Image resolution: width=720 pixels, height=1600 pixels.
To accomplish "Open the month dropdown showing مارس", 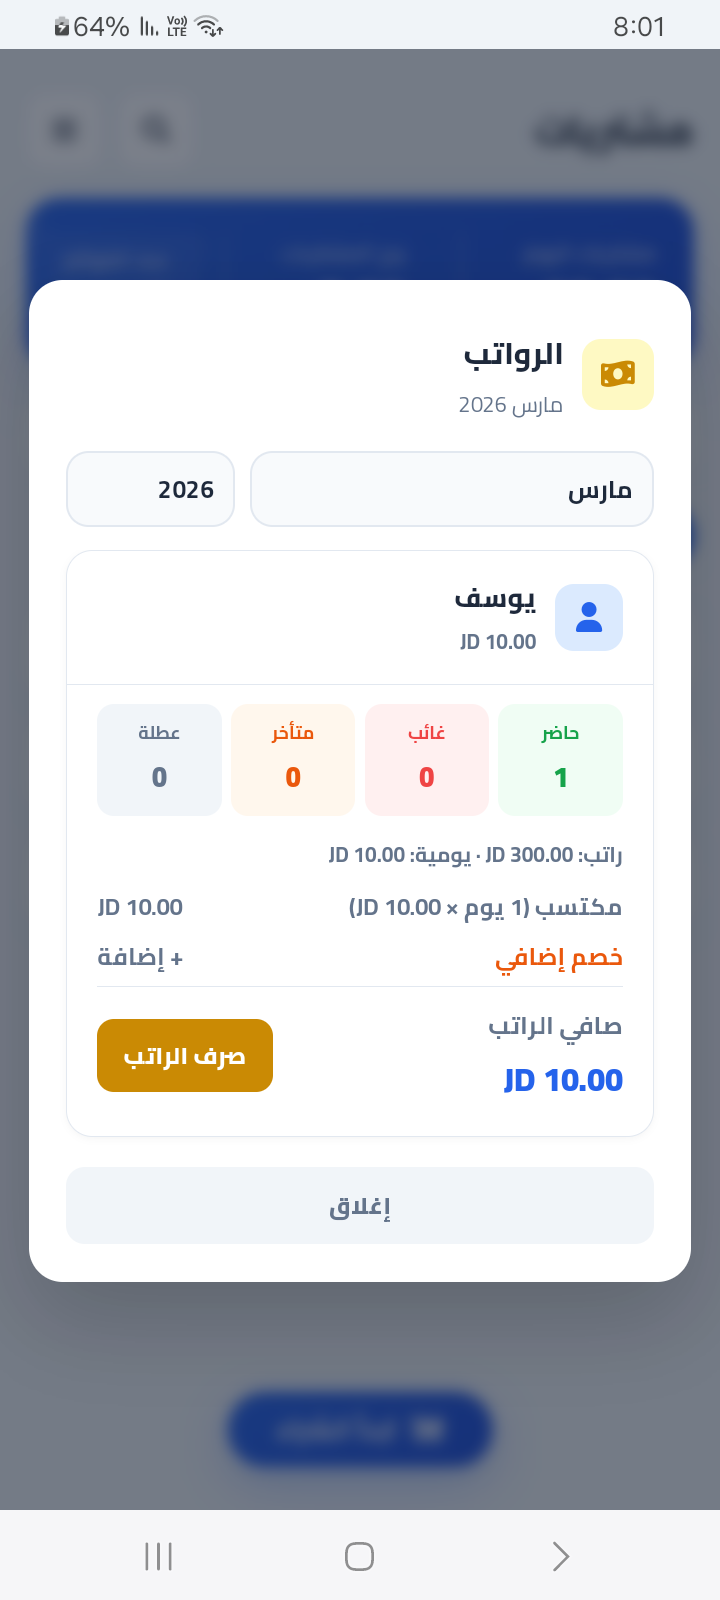I will click(x=452, y=489).
